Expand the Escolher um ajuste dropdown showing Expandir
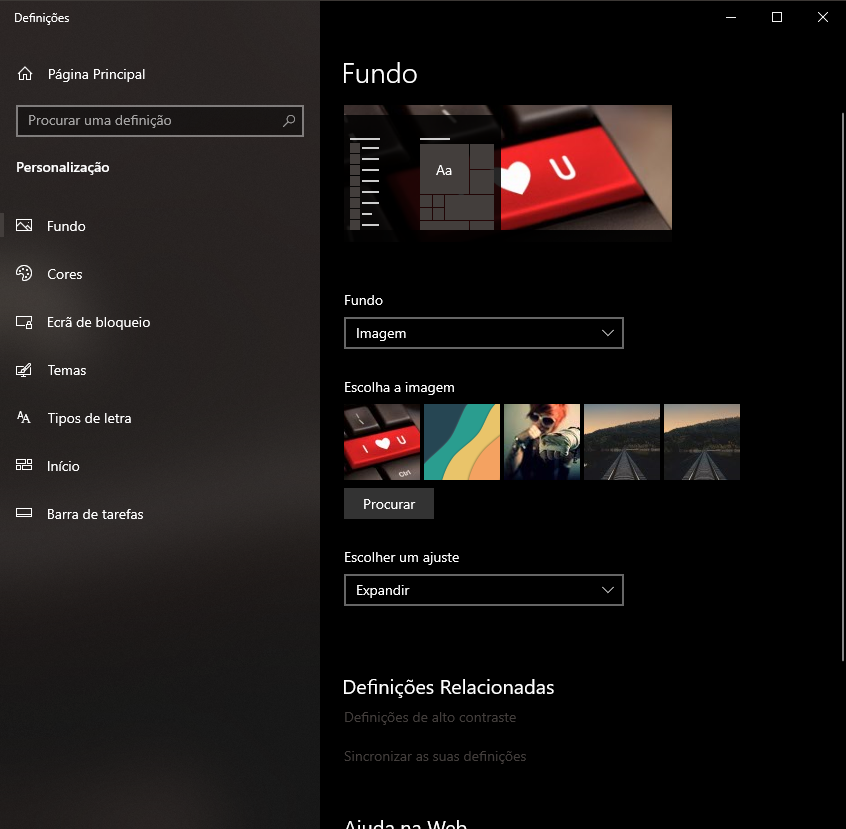 tap(483, 590)
